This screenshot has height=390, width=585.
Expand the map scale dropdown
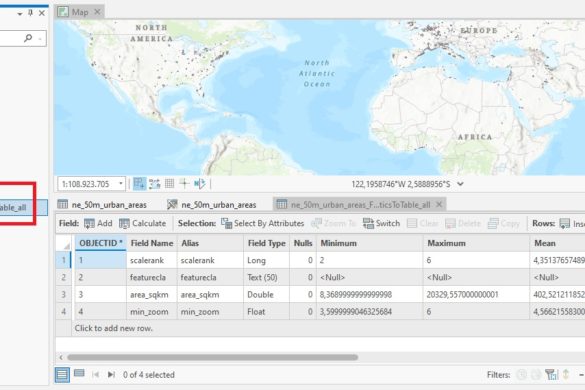tap(121, 184)
